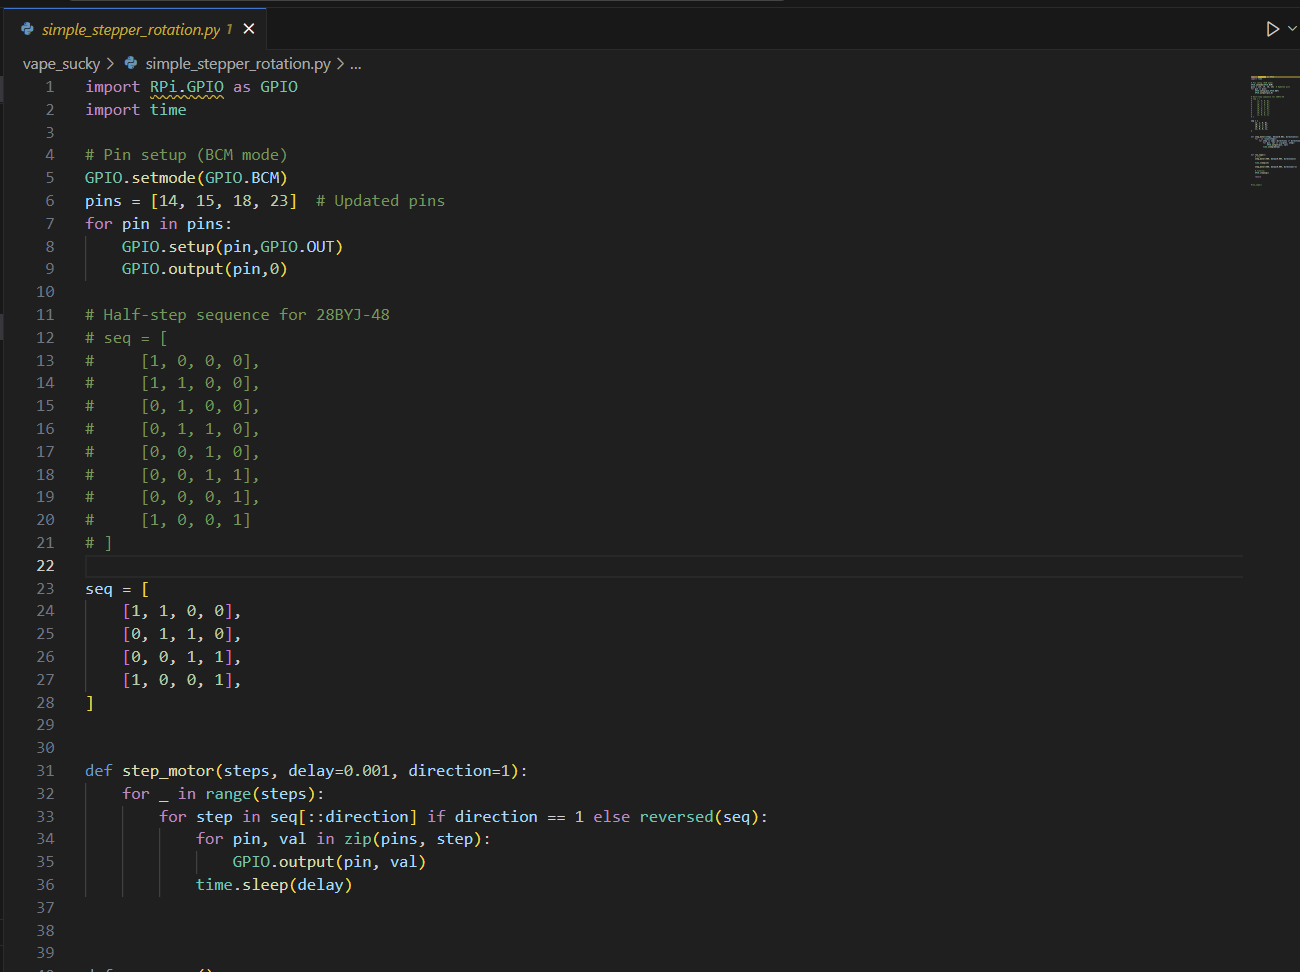Open the simple_stepper_rotation.py breadcrumb

tap(238, 64)
